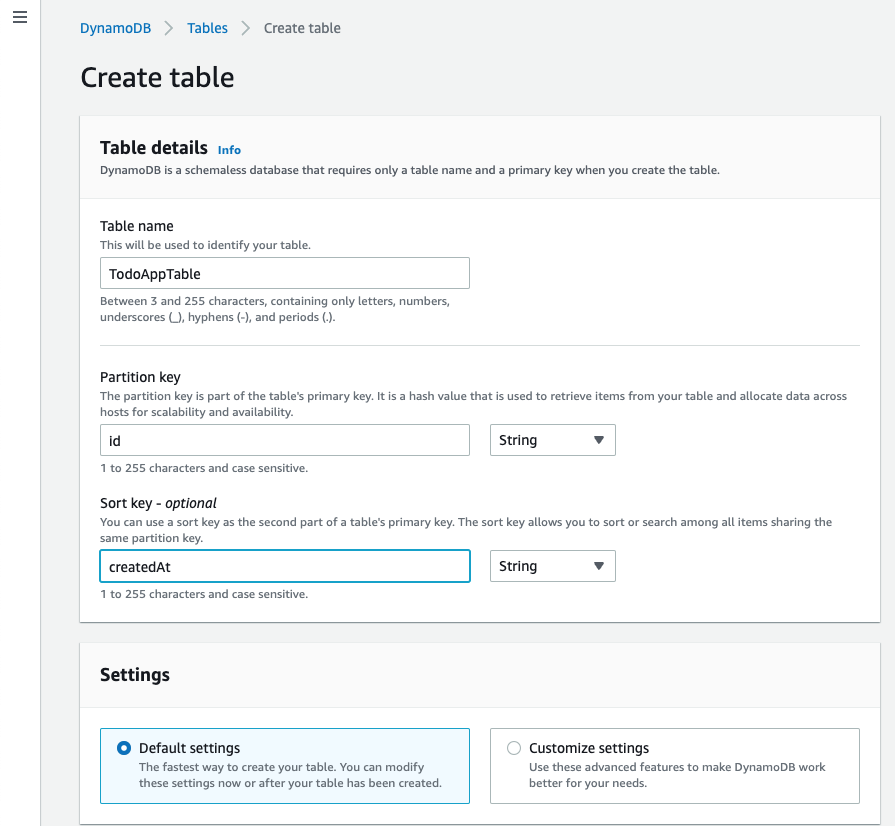
Task: Open the Info link beside Table details
Action: (x=229, y=150)
